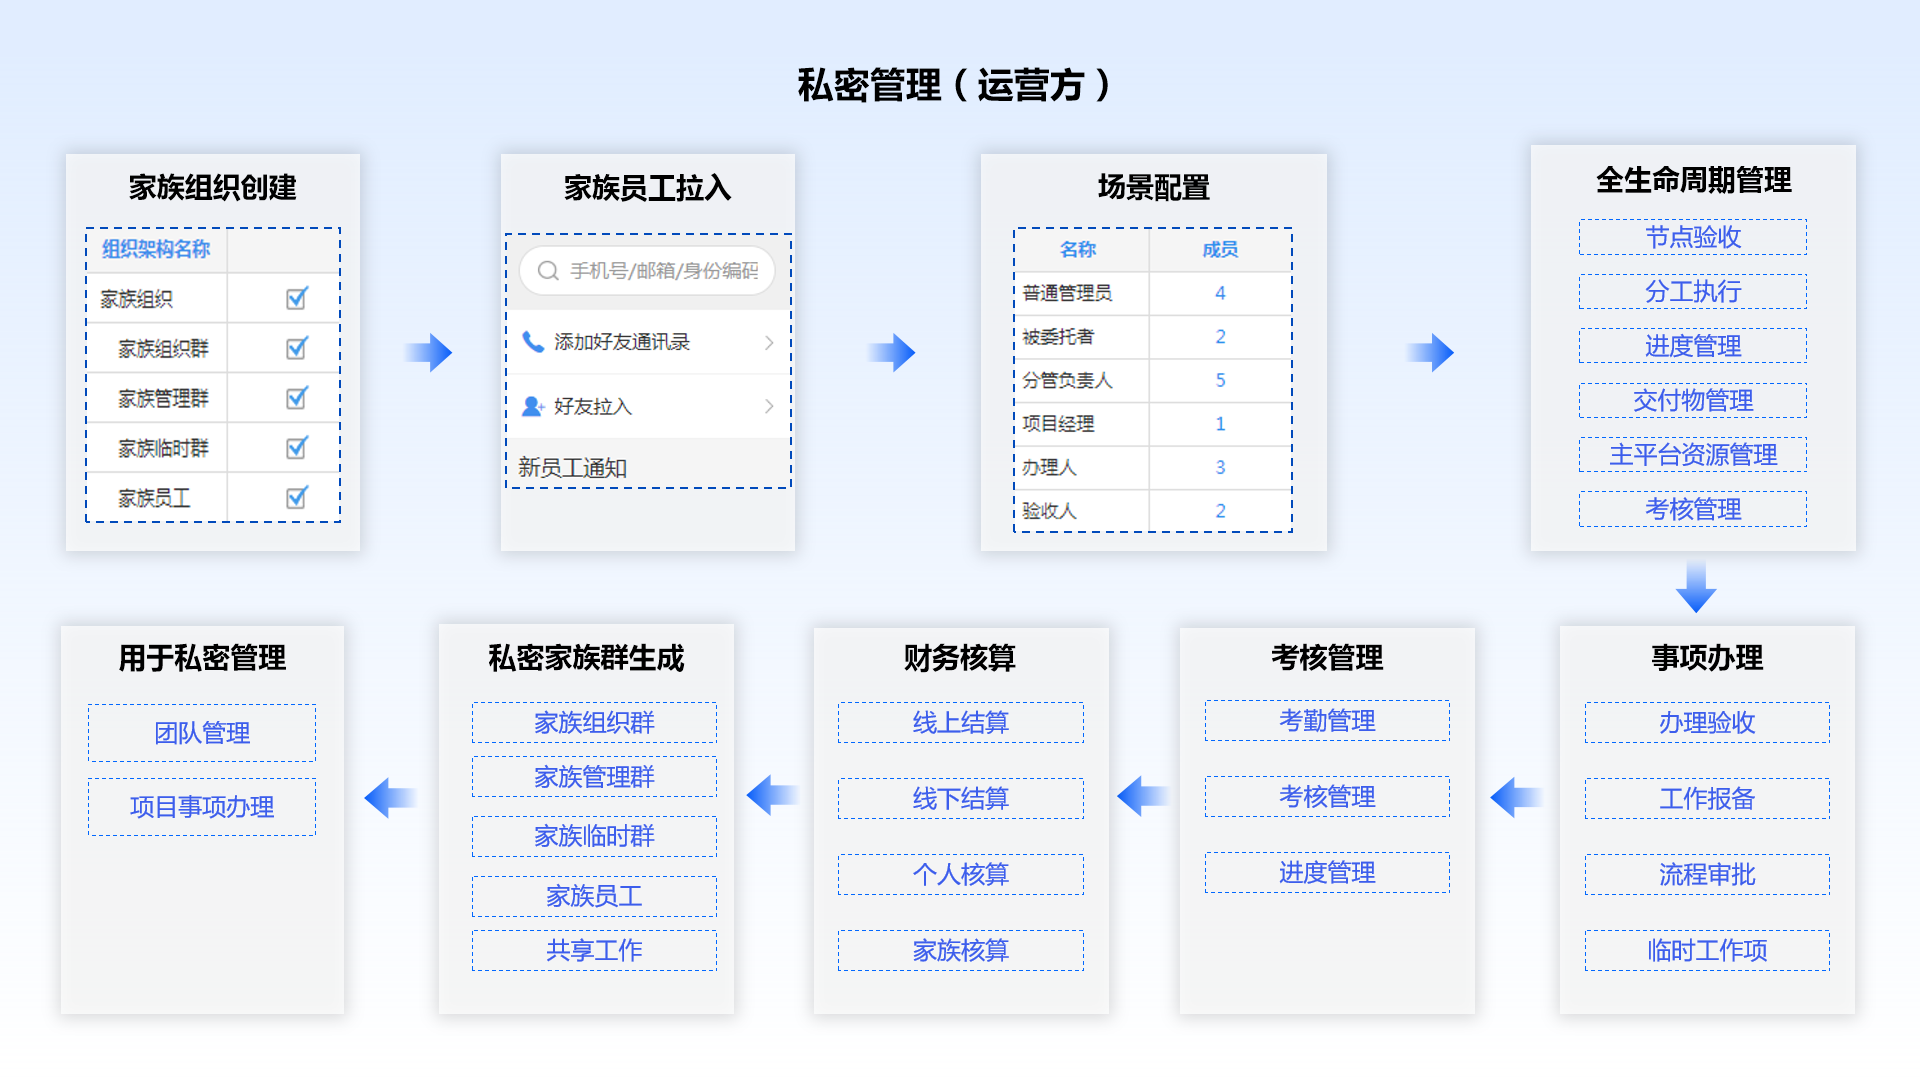Click the search magnifier icon
This screenshot has height=1080, width=1920.
coord(547,271)
